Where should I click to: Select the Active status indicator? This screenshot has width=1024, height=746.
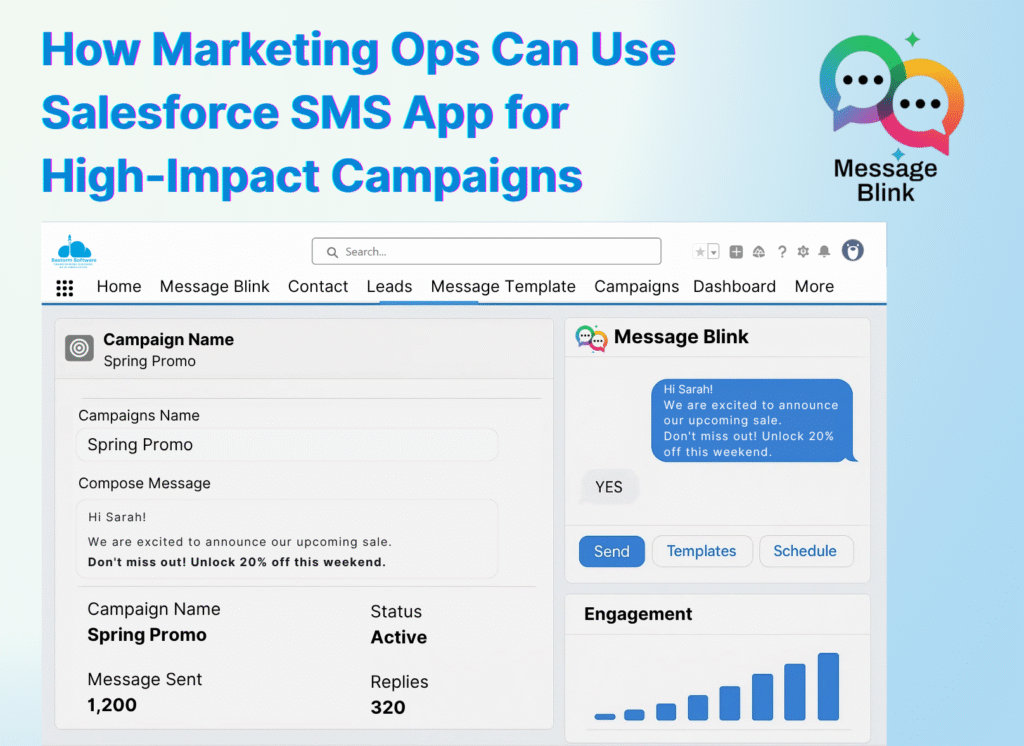click(x=398, y=637)
